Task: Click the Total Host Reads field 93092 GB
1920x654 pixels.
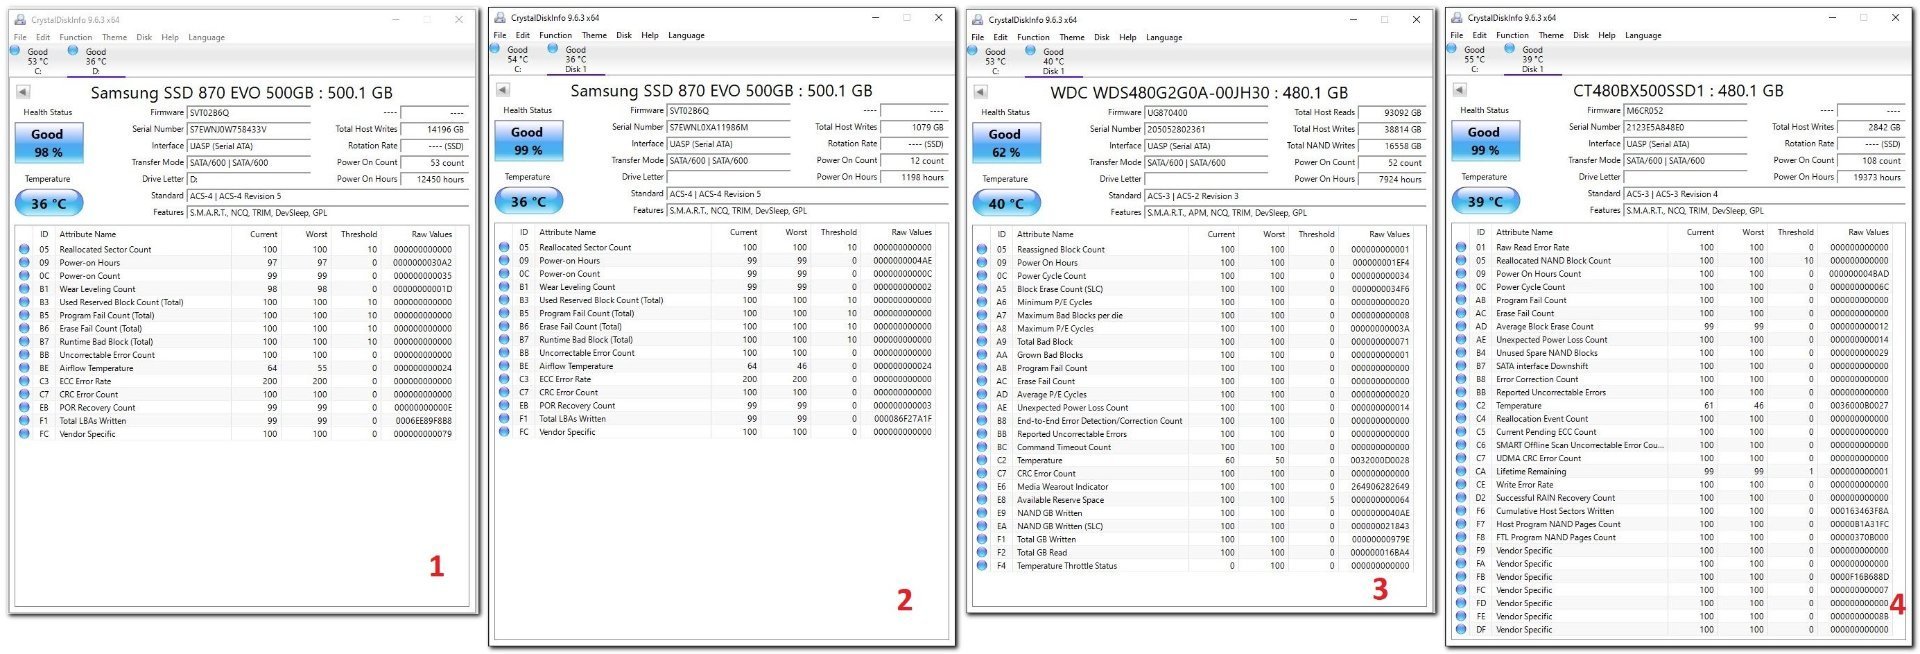Action: click(x=1392, y=113)
